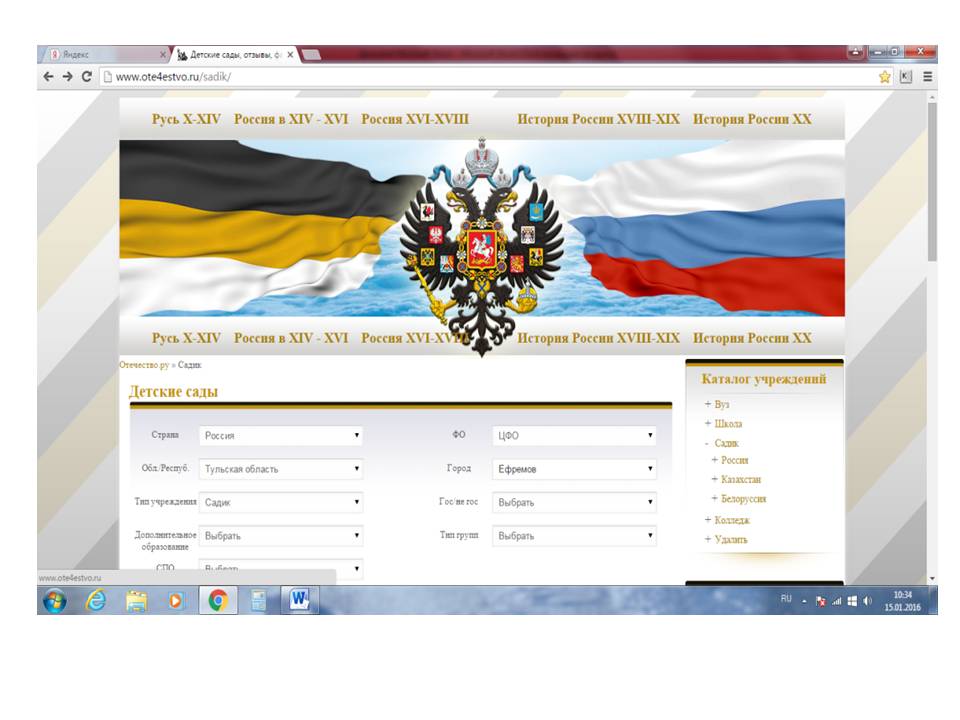Open История России XX above the banner
960x720 pixels.
[752, 119]
